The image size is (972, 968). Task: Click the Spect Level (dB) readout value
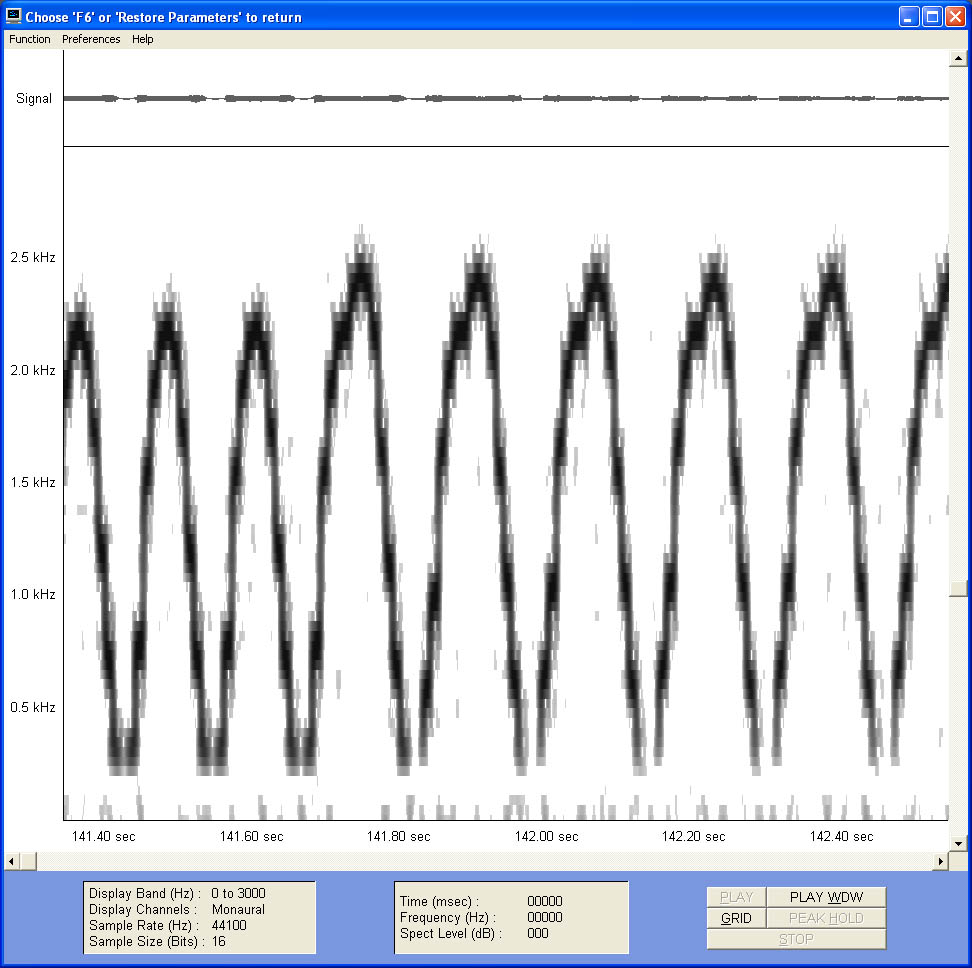click(x=538, y=933)
